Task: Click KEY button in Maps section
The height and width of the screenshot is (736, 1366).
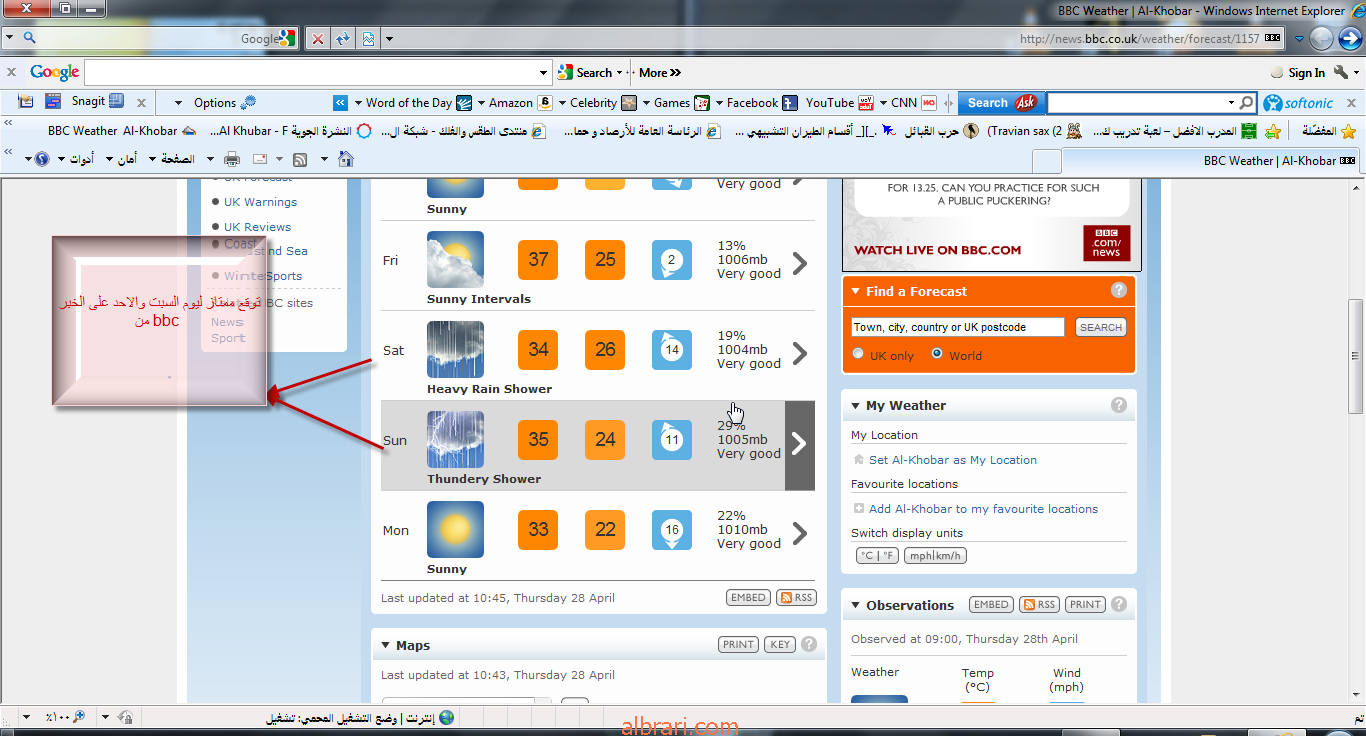Action: coord(780,645)
